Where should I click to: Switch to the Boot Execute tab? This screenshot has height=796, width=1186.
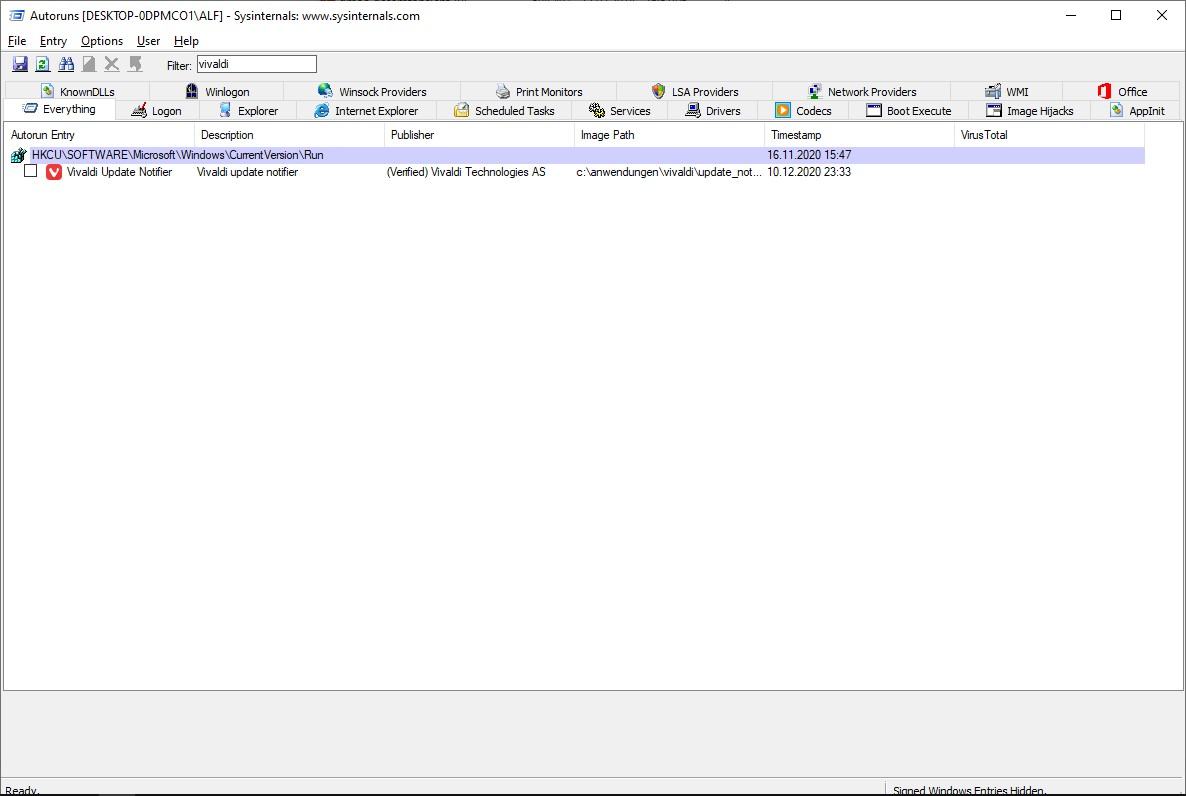(x=908, y=110)
